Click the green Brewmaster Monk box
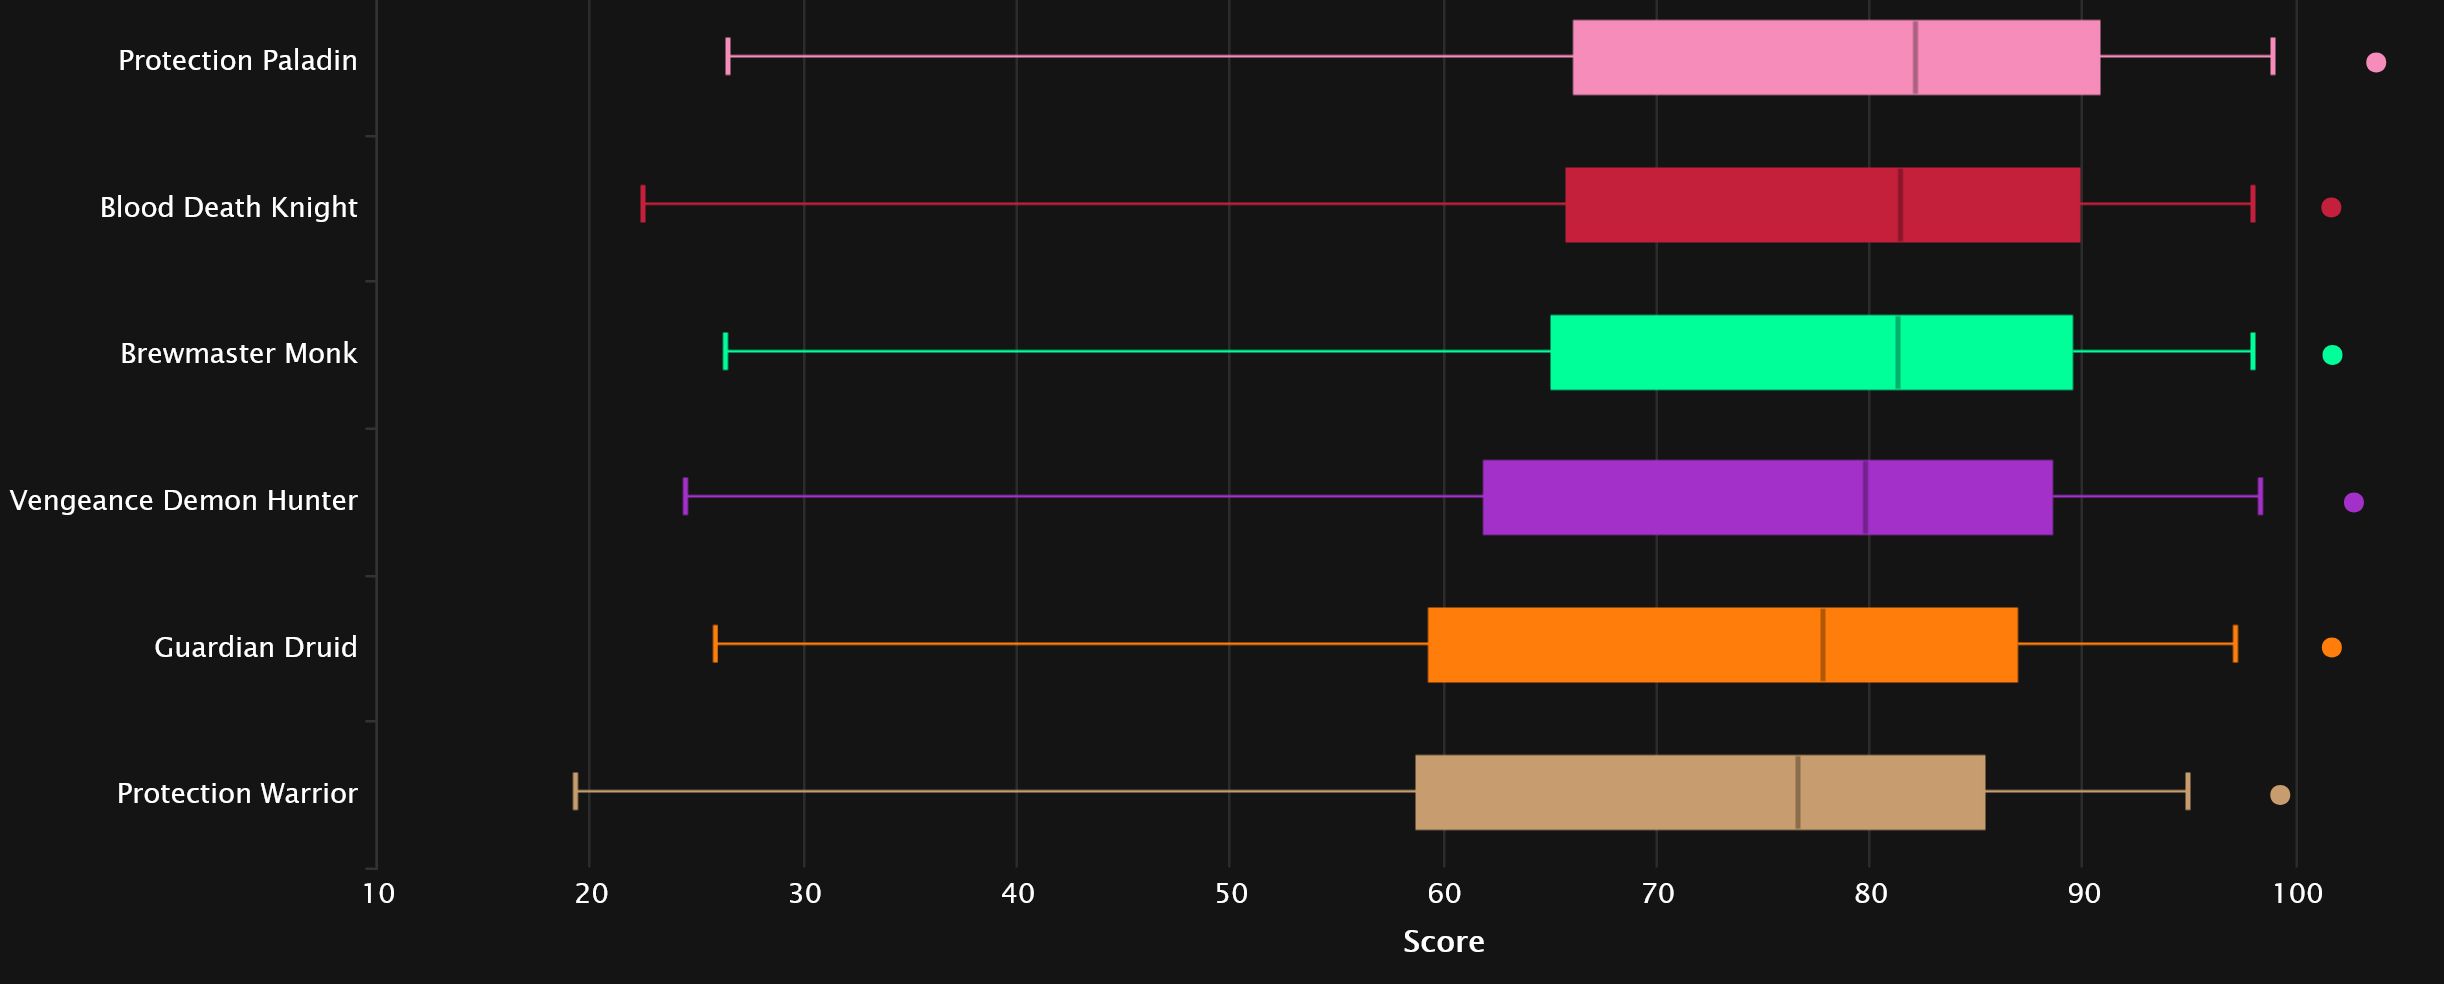 (1811, 352)
